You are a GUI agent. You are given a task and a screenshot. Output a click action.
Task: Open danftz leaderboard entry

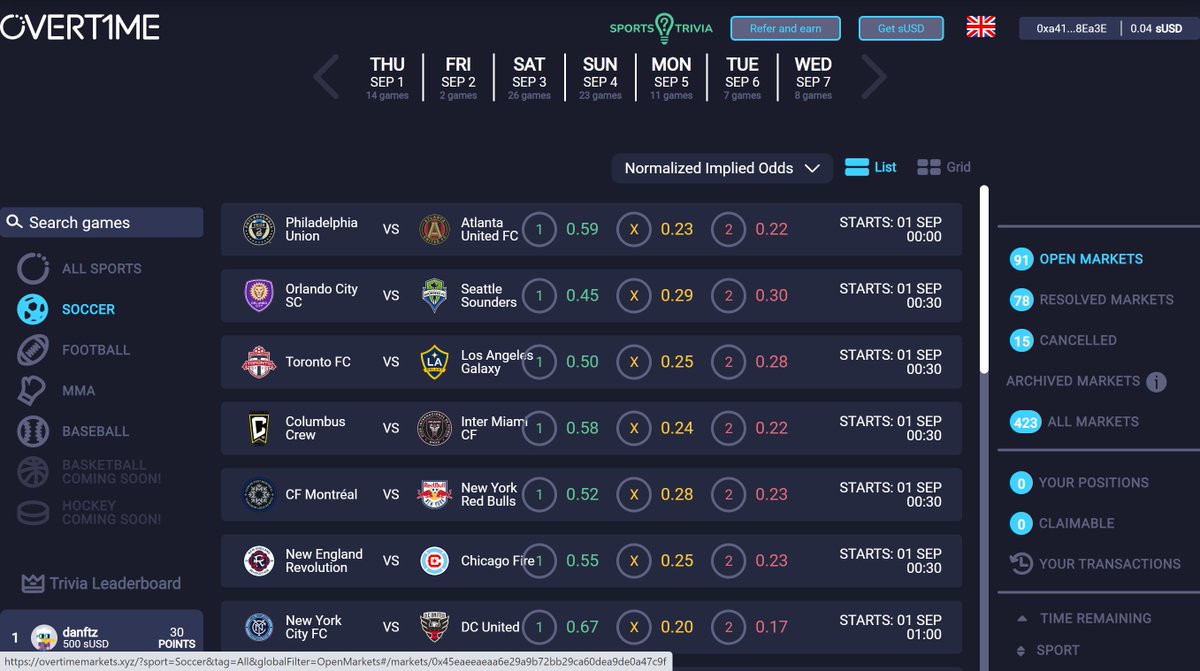(x=101, y=638)
